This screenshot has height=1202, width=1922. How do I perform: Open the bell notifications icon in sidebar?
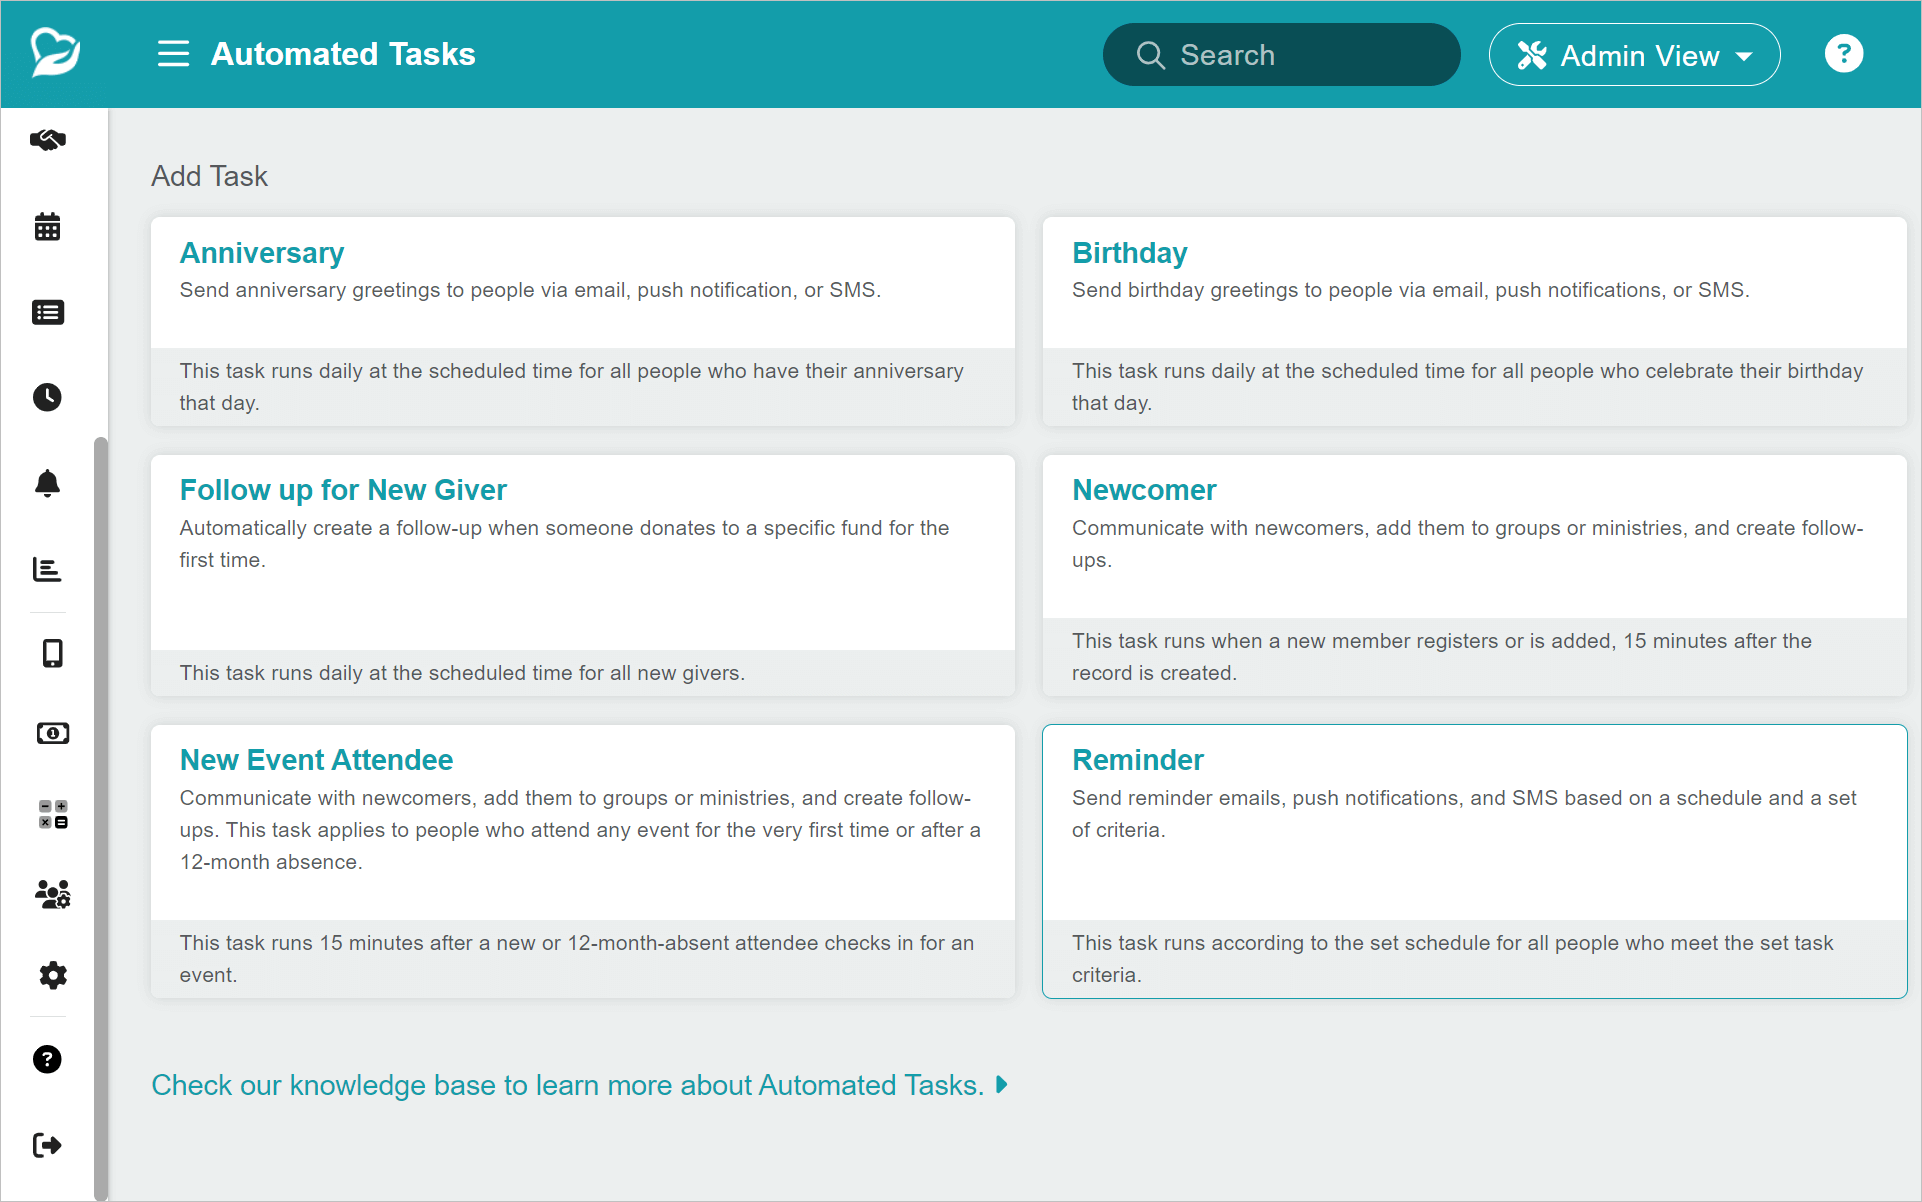pyautogui.click(x=48, y=483)
